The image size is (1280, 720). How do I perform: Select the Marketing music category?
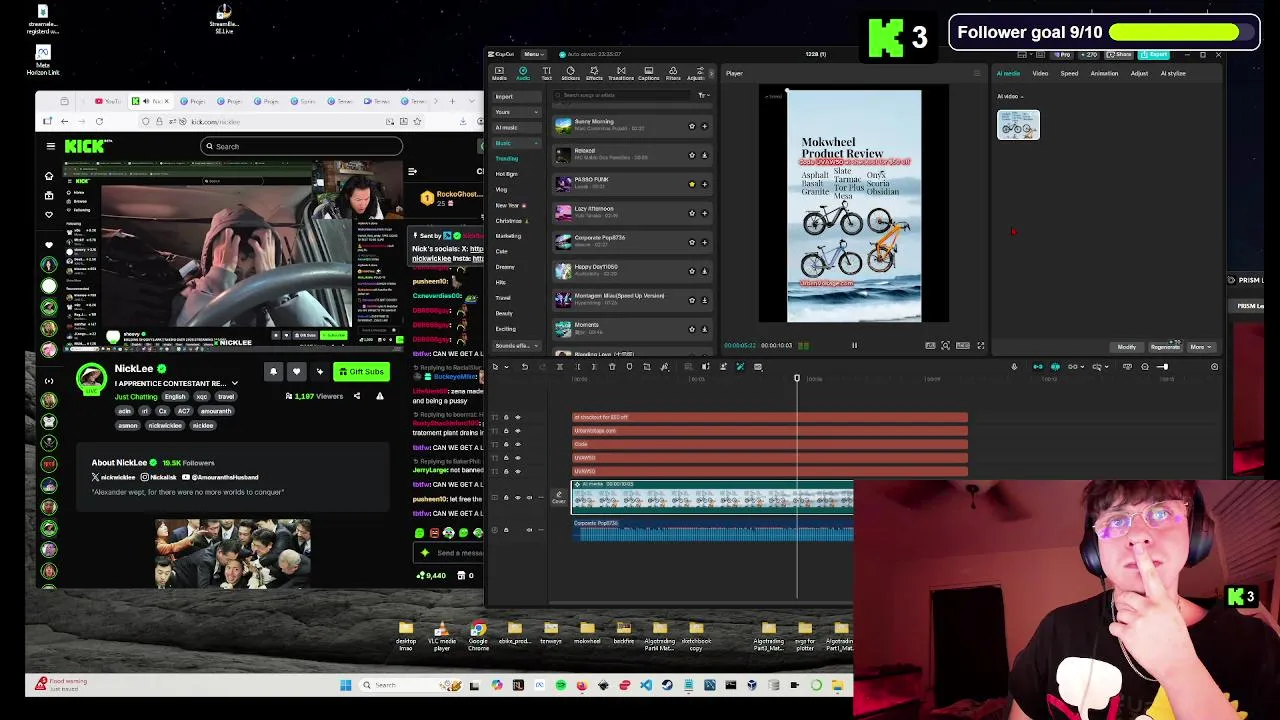click(x=509, y=236)
